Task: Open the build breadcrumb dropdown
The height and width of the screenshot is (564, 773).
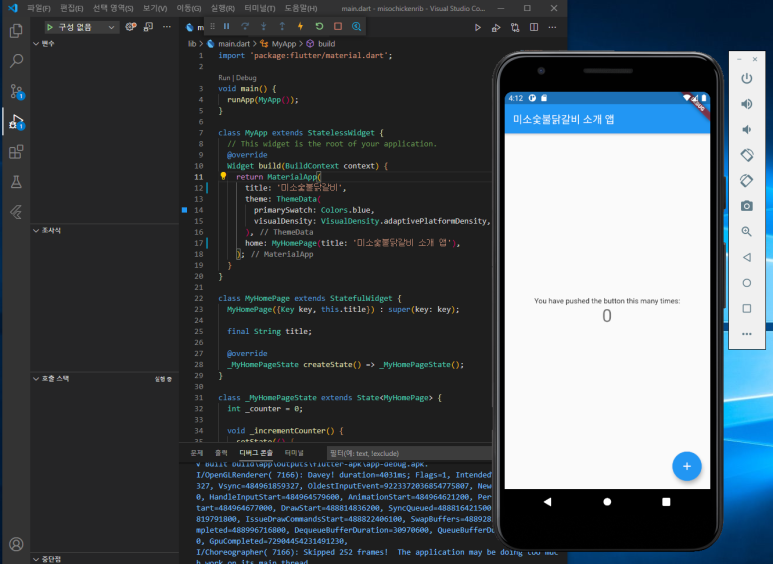Action: (x=326, y=44)
